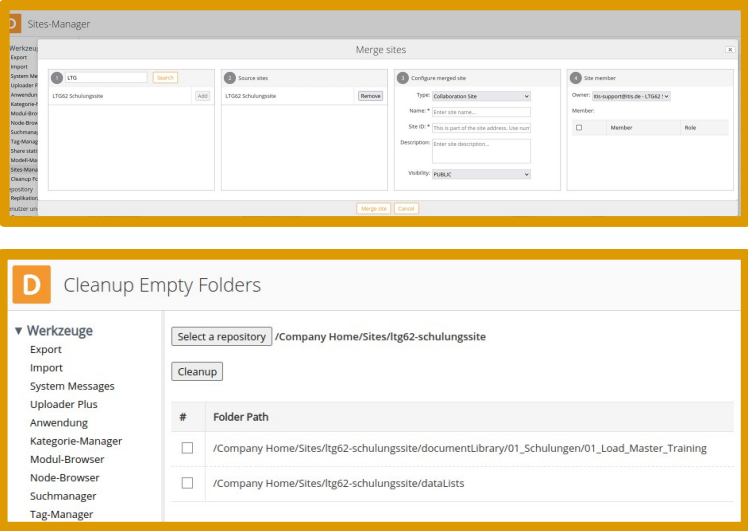Click the site Name input field
This screenshot has width=748, height=531.
481,112
